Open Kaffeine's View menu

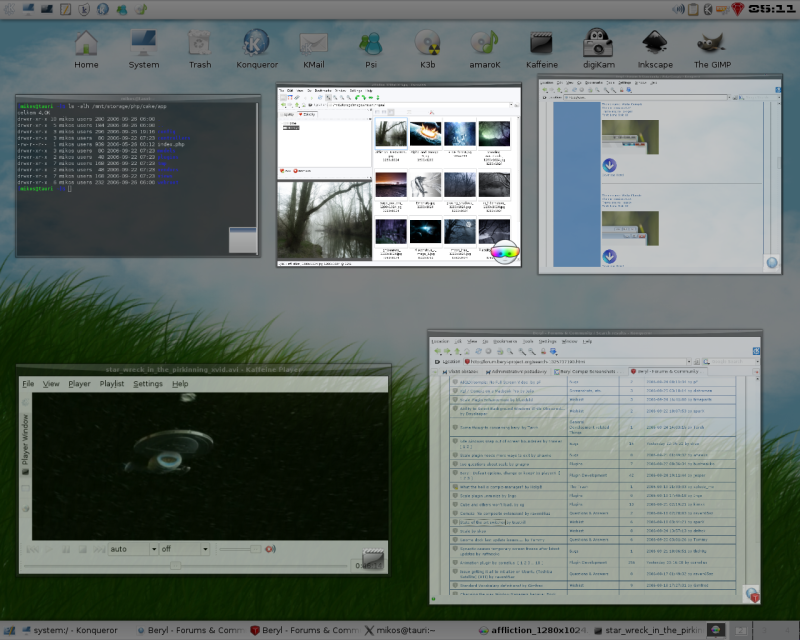51,384
